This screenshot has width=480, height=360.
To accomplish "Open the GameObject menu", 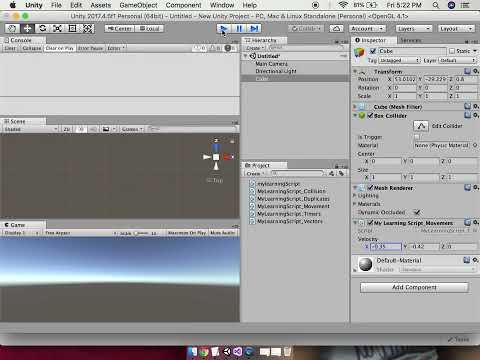I will tap(138, 5).
